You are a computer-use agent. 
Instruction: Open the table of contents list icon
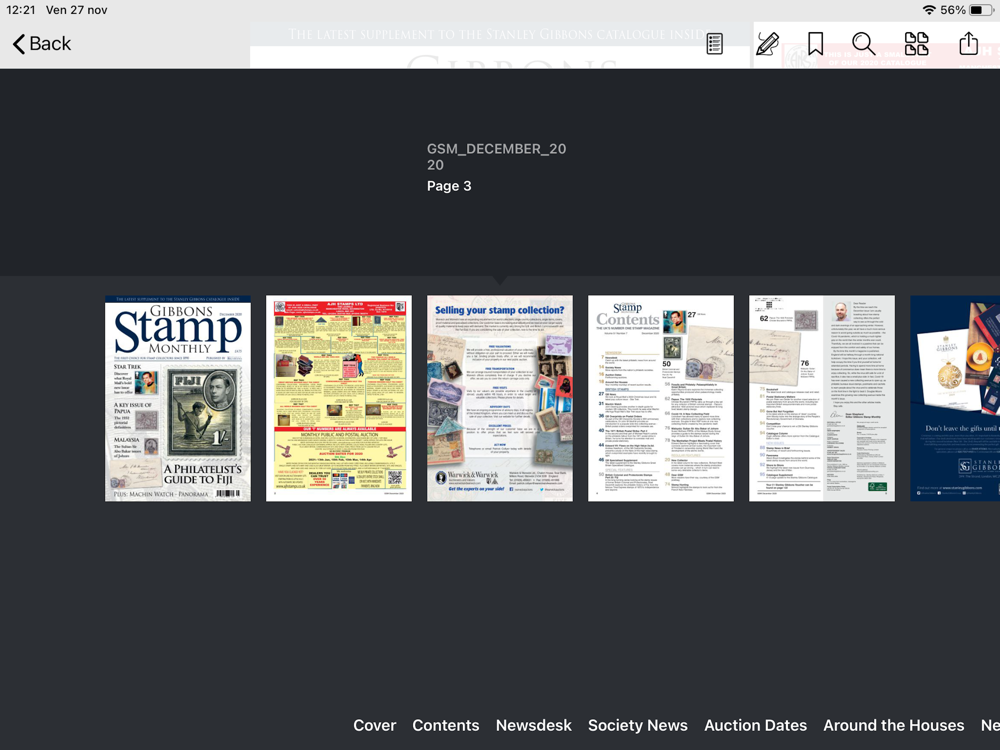[x=714, y=43]
